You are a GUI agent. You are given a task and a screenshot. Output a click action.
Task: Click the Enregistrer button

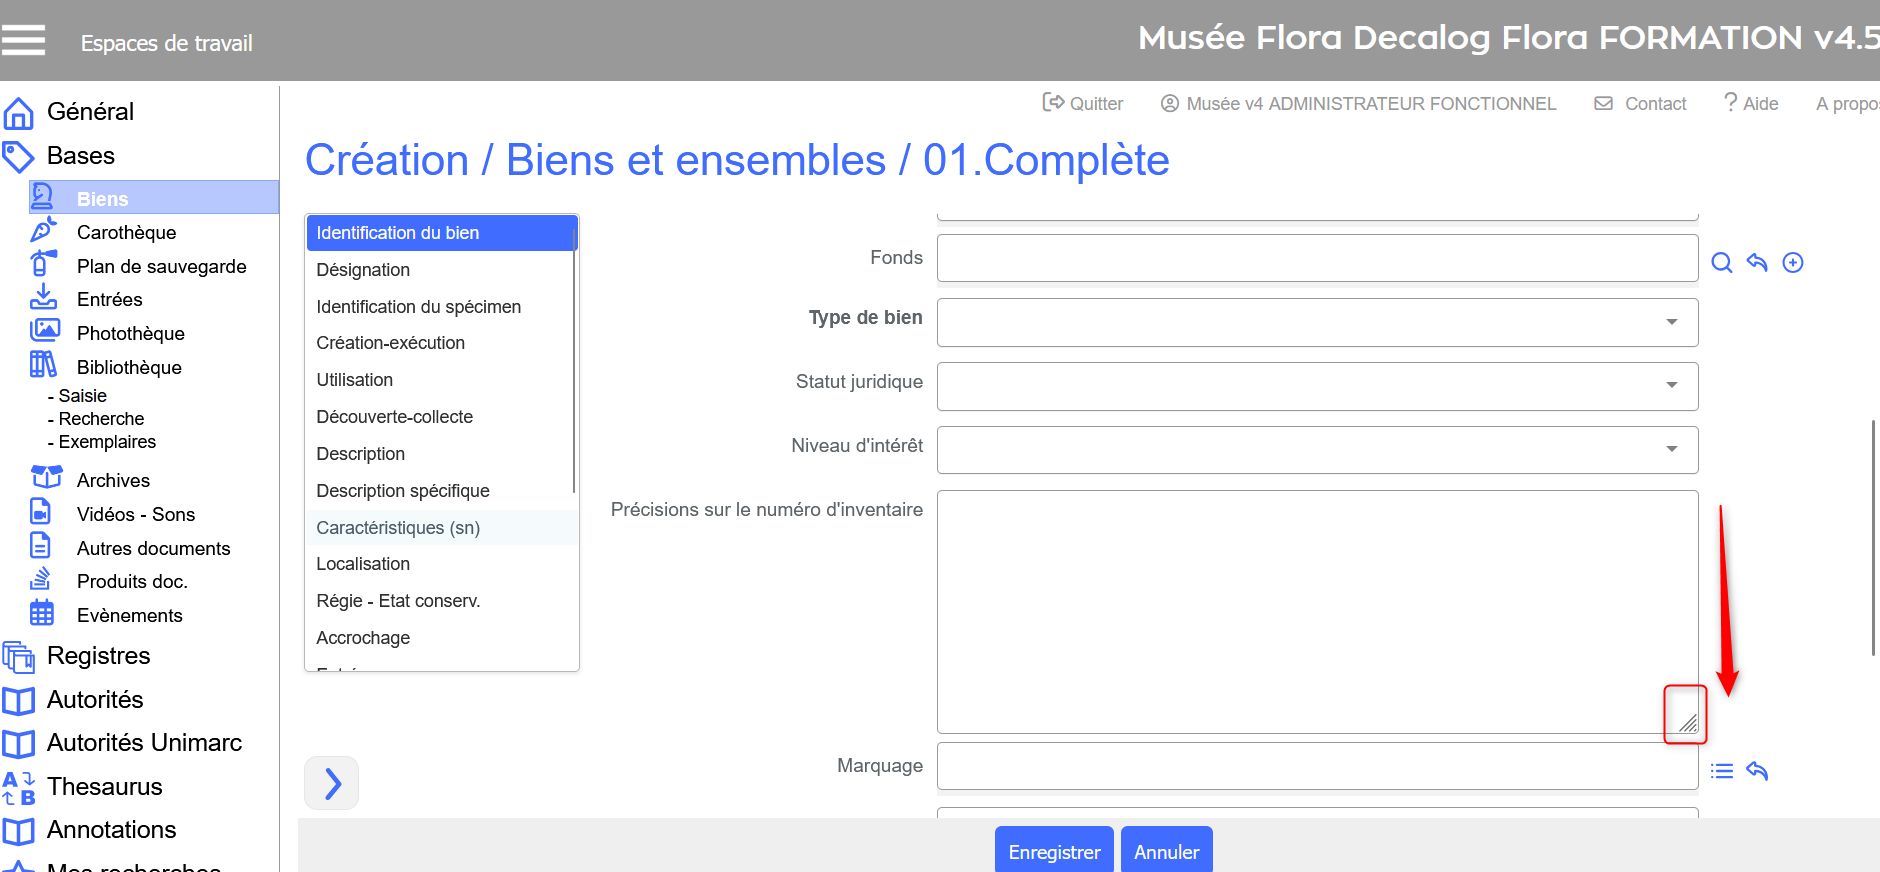pos(1054,851)
